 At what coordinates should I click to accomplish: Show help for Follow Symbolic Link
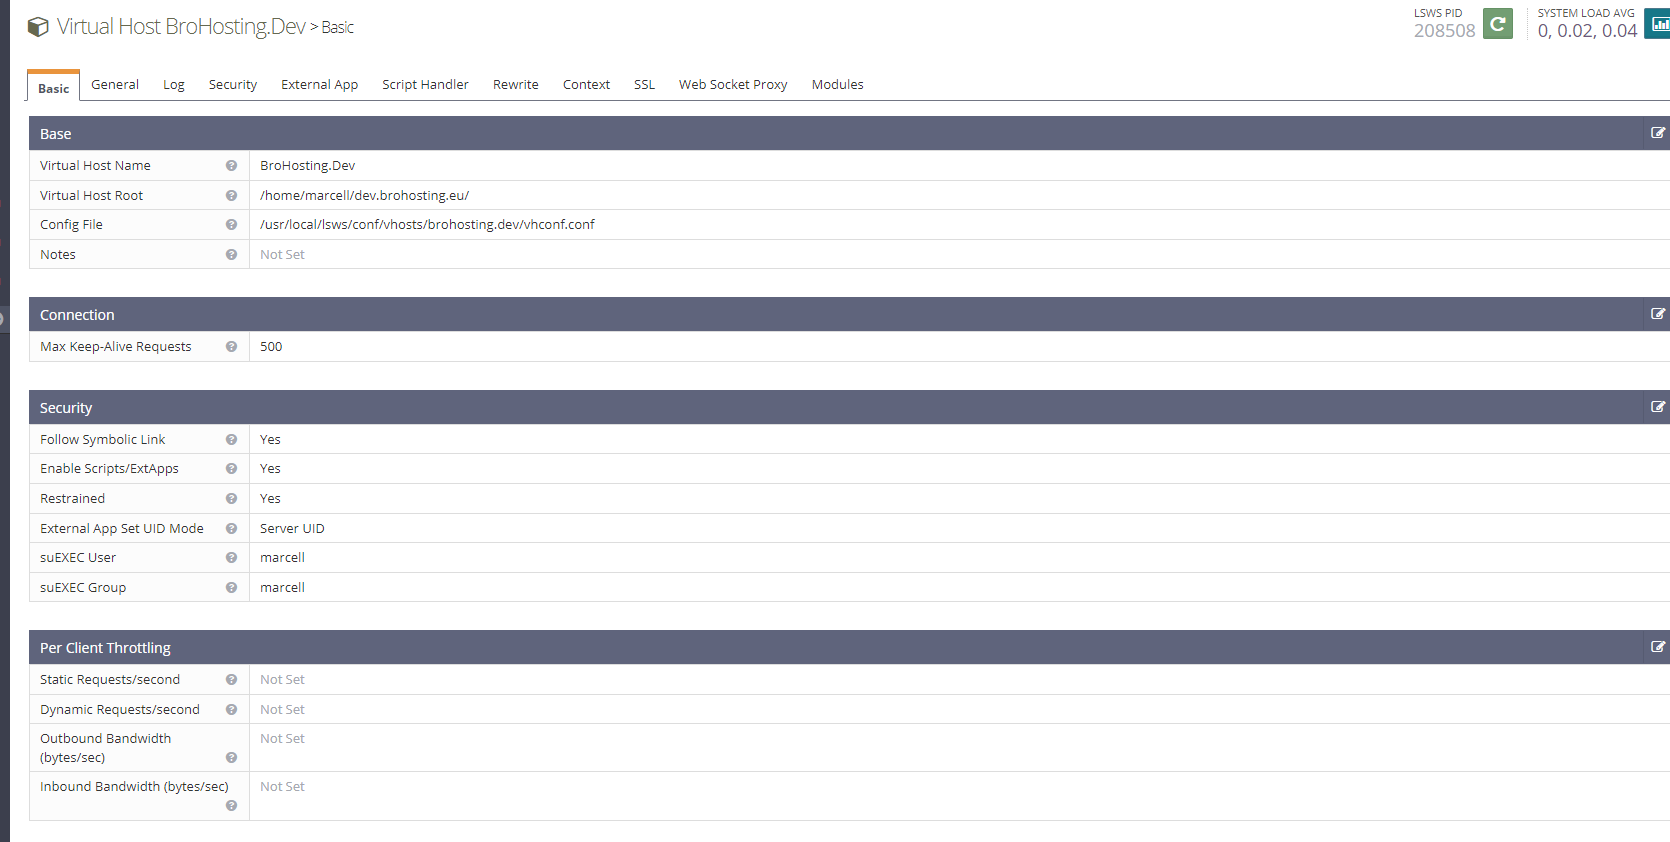coord(231,440)
